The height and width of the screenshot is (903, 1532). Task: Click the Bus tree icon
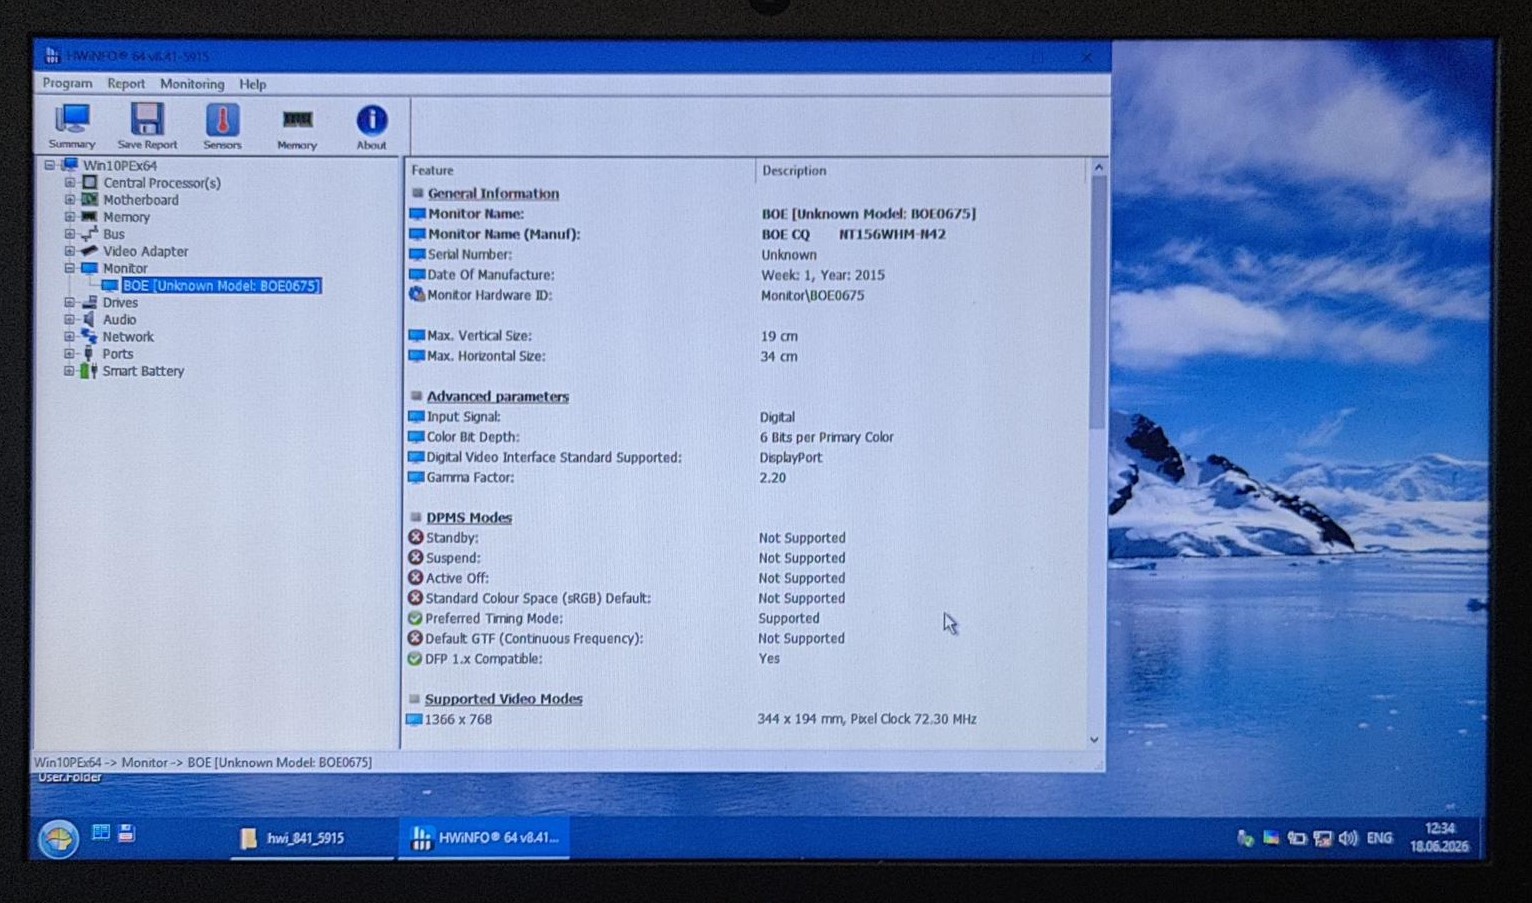tap(89, 234)
